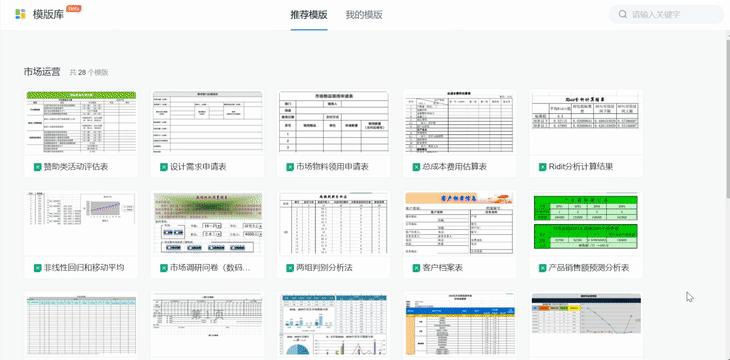Click the 设计需求申请表 title
The width and height of the screenshot is (730, 360).
(198, 167)
